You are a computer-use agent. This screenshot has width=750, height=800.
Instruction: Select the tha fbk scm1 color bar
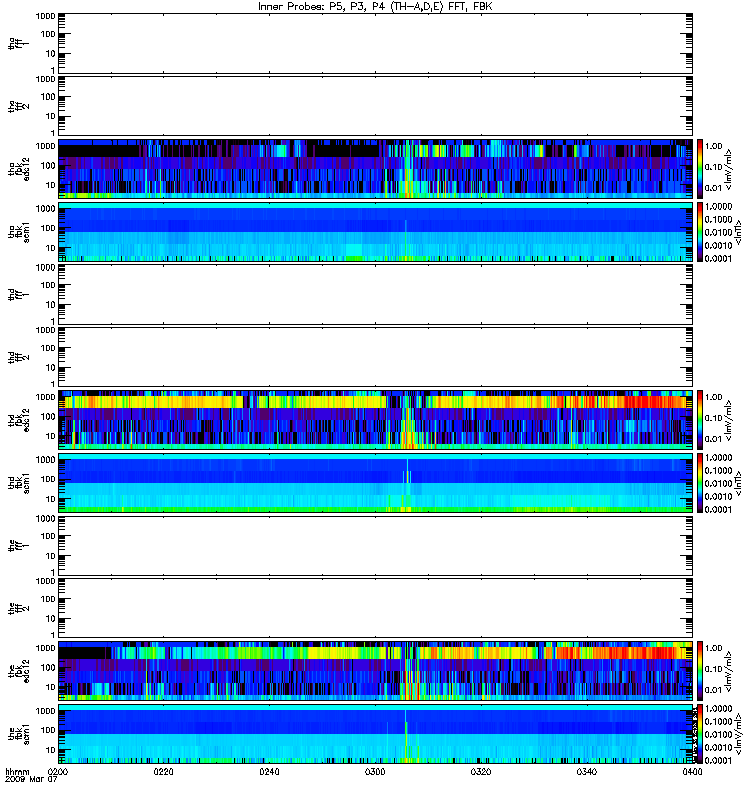click(700, 232)
